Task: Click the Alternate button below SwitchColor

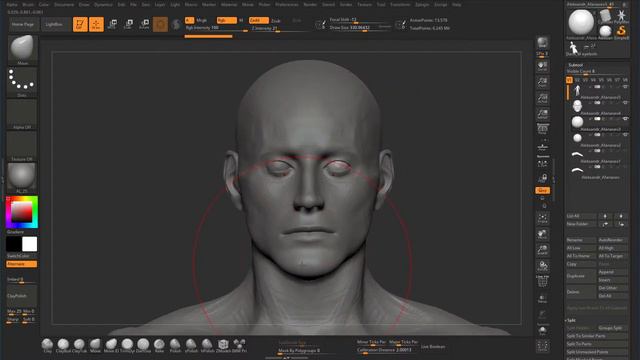Action: pos(22,264)
